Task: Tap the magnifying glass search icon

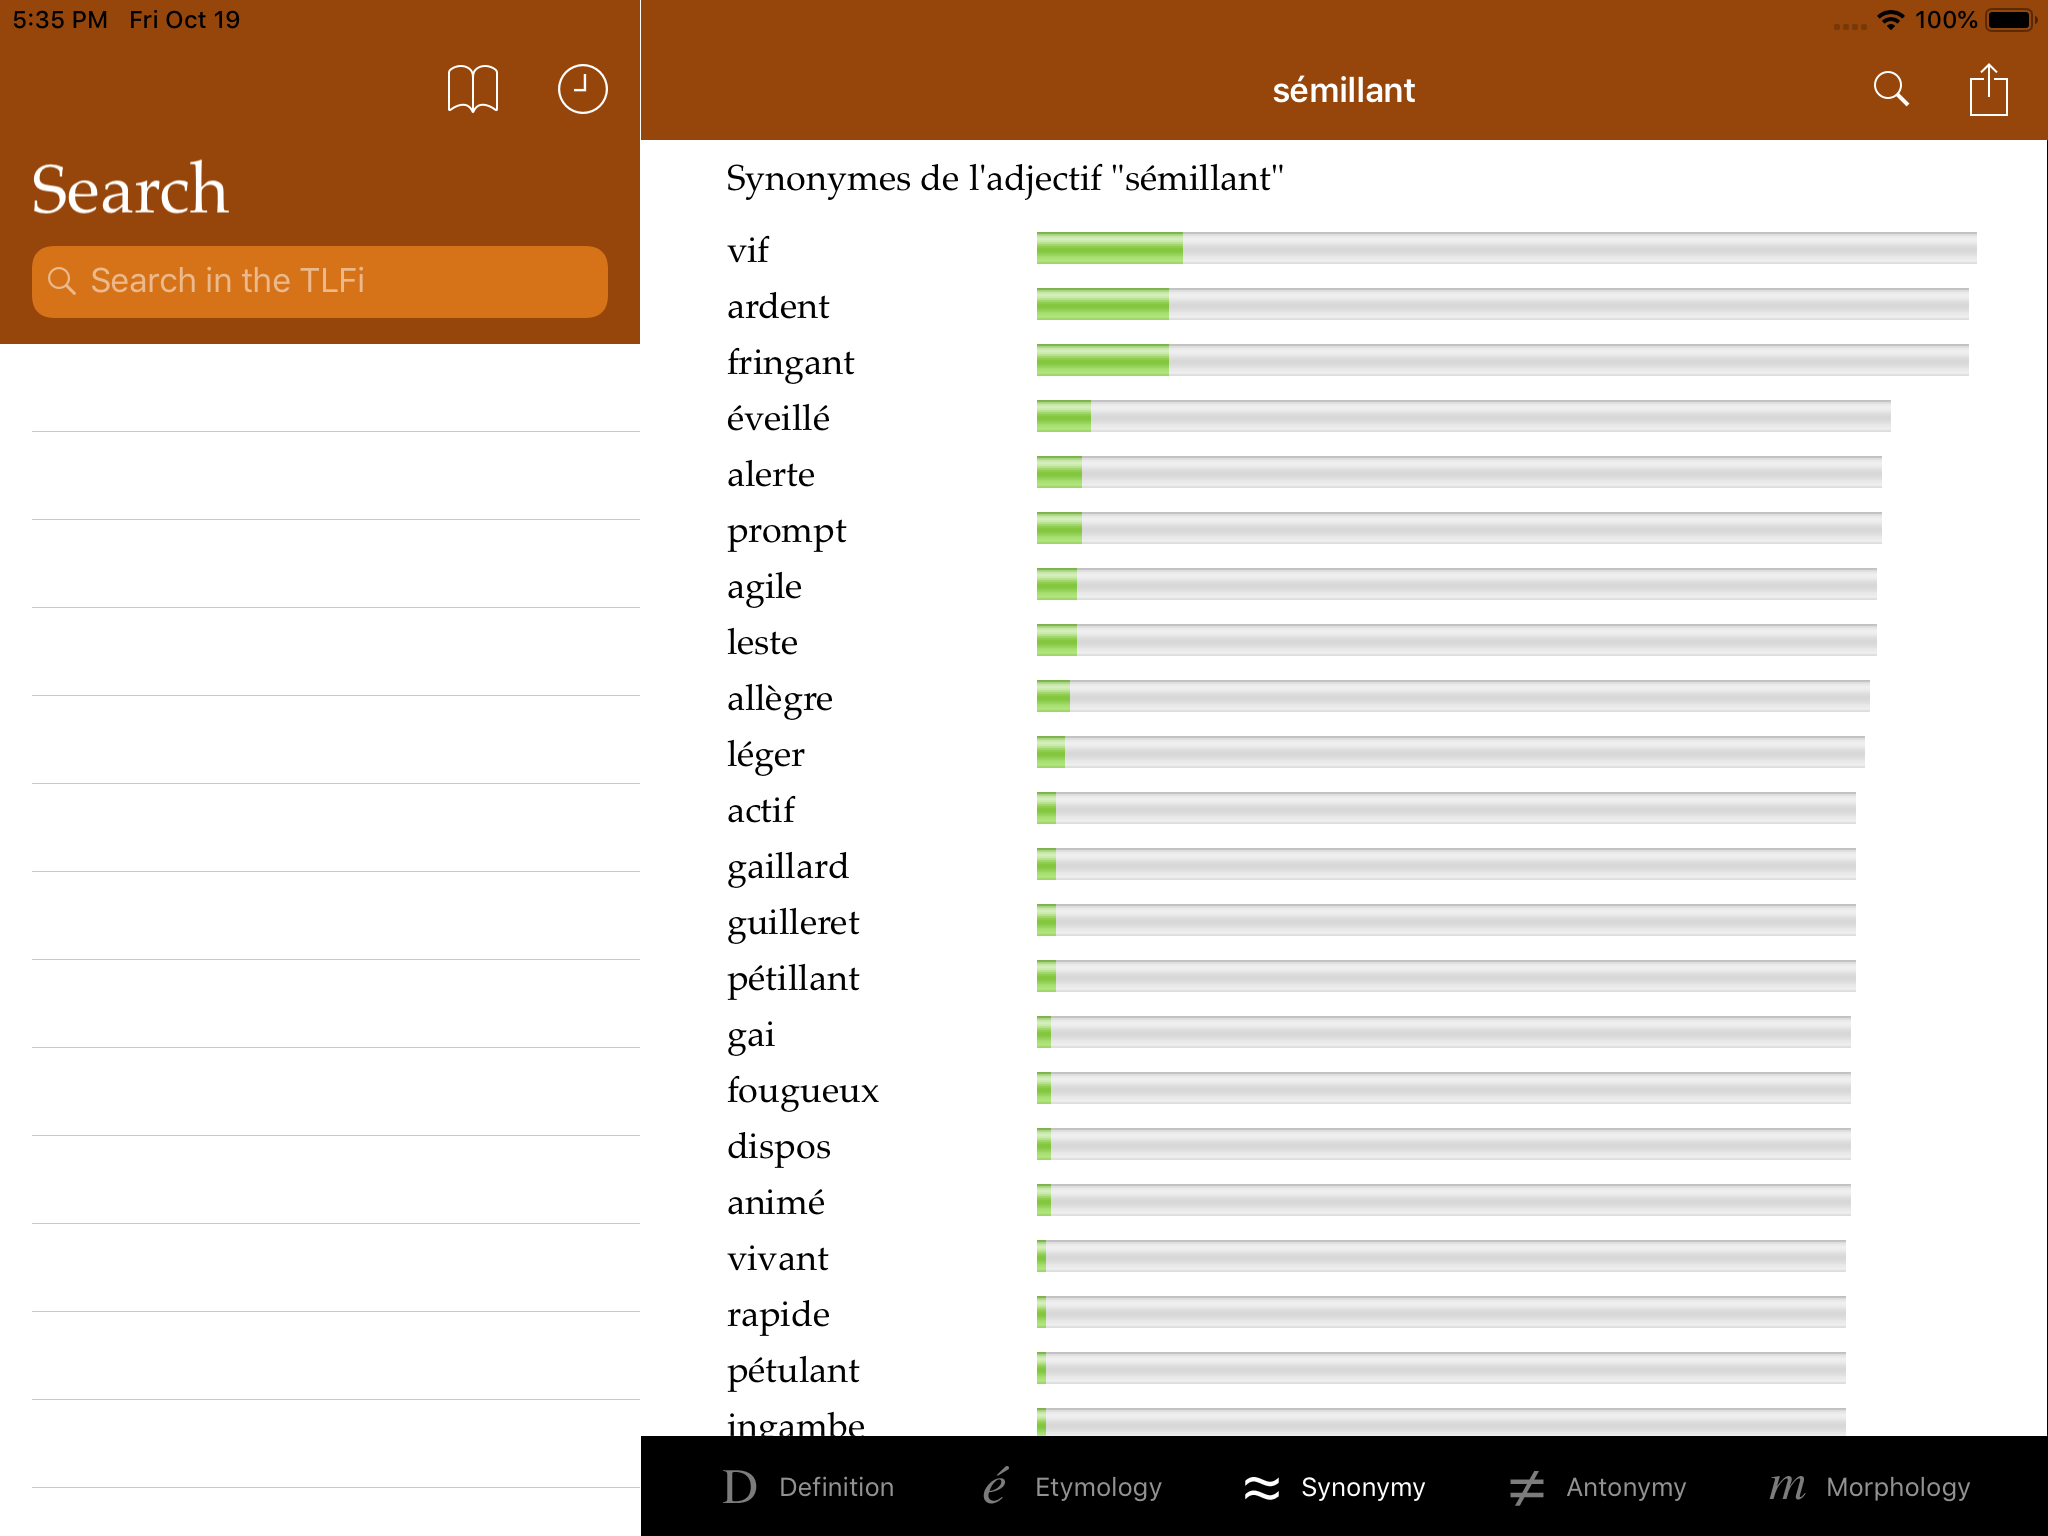Action: coord(1890,90)
